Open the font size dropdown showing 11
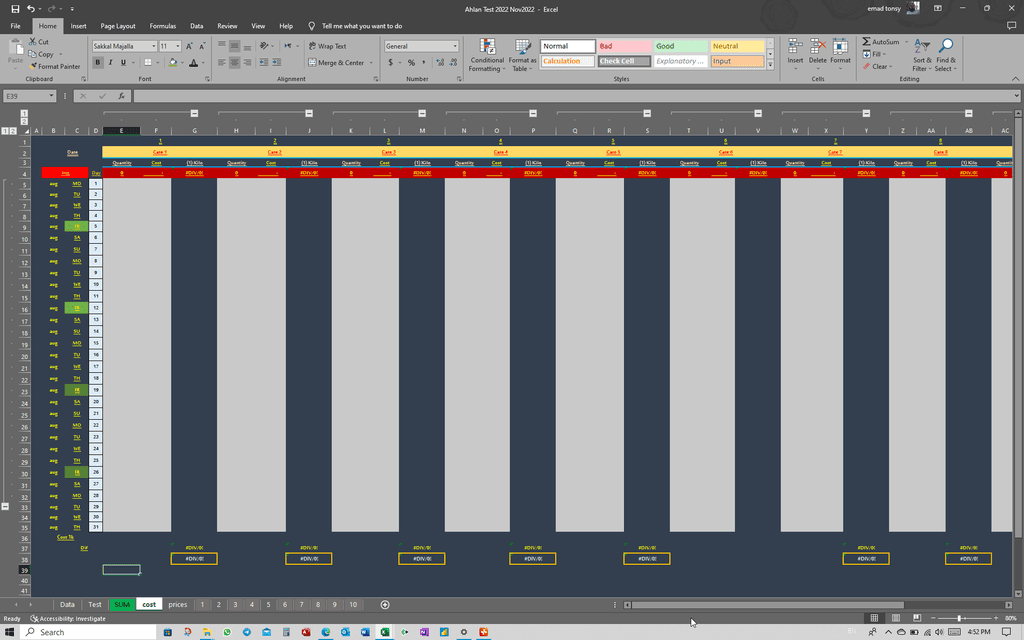This screenshot has width=1024, height=640. click(178, 46)
